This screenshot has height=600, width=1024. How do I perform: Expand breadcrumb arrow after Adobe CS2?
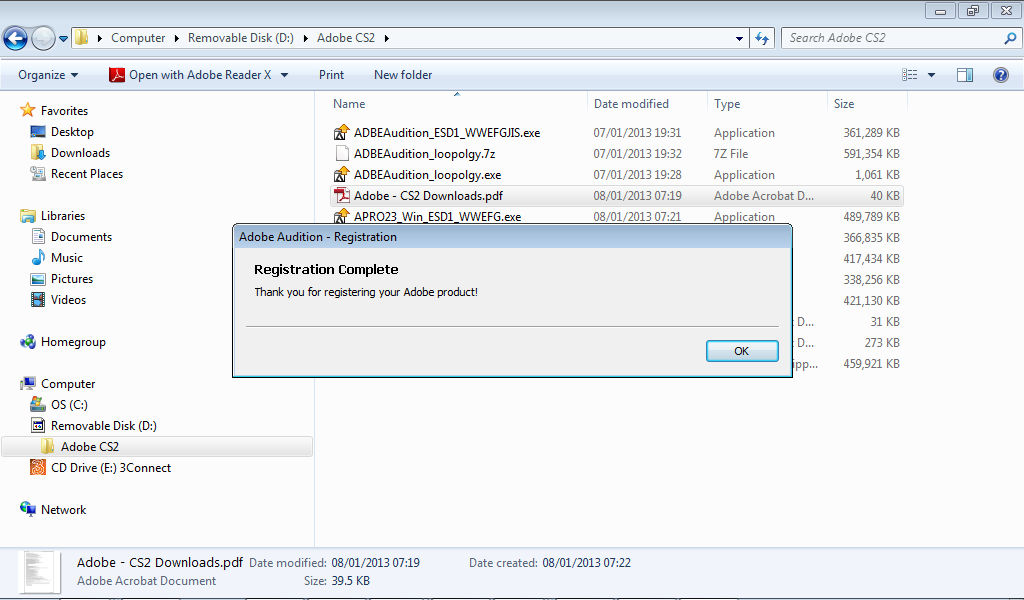pos(387,39)
